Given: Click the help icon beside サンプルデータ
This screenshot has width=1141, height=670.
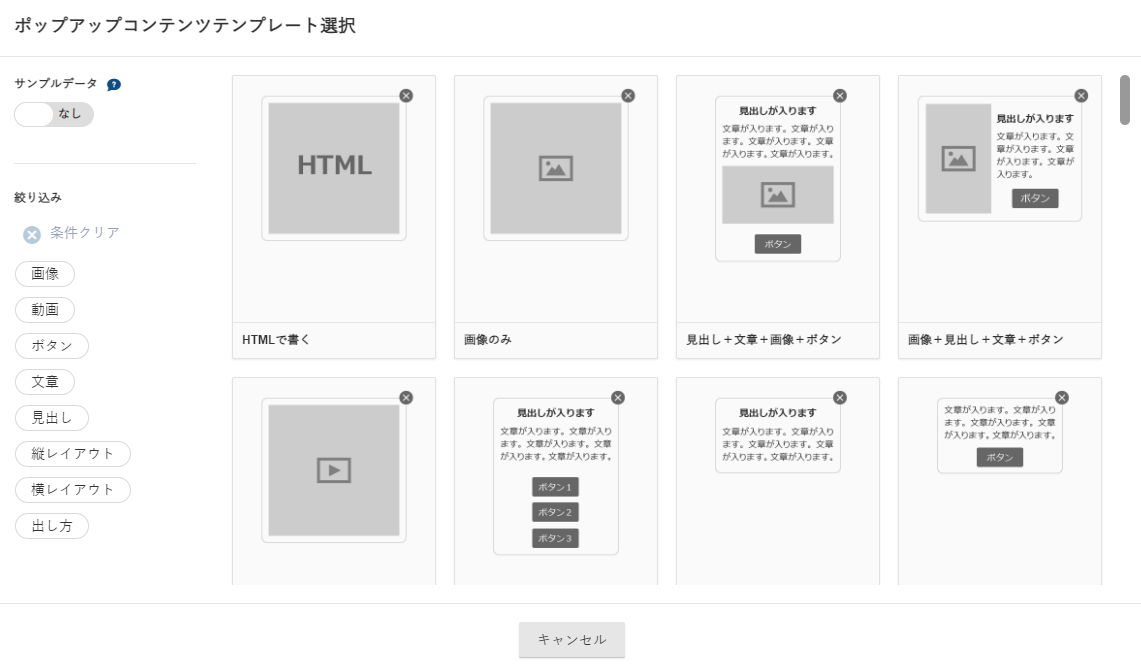Looking at the screenshot, I should click(x=114, y=84).
